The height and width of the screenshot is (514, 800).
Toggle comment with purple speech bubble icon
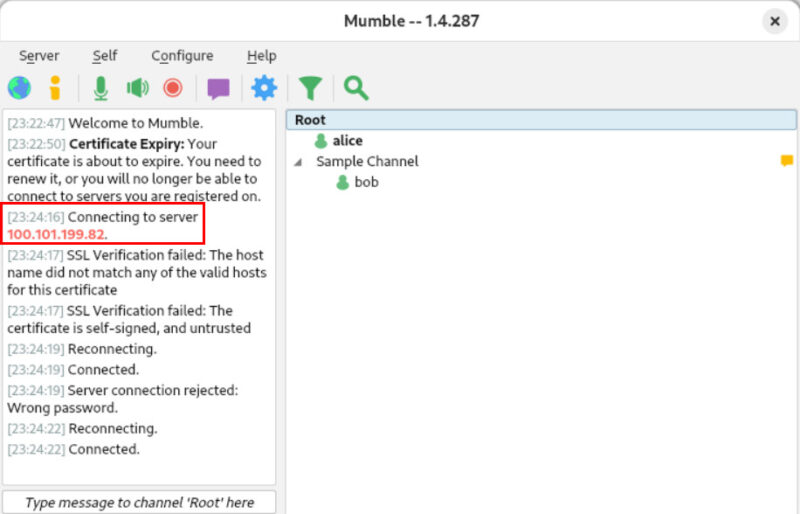click(x=218, y=89)
